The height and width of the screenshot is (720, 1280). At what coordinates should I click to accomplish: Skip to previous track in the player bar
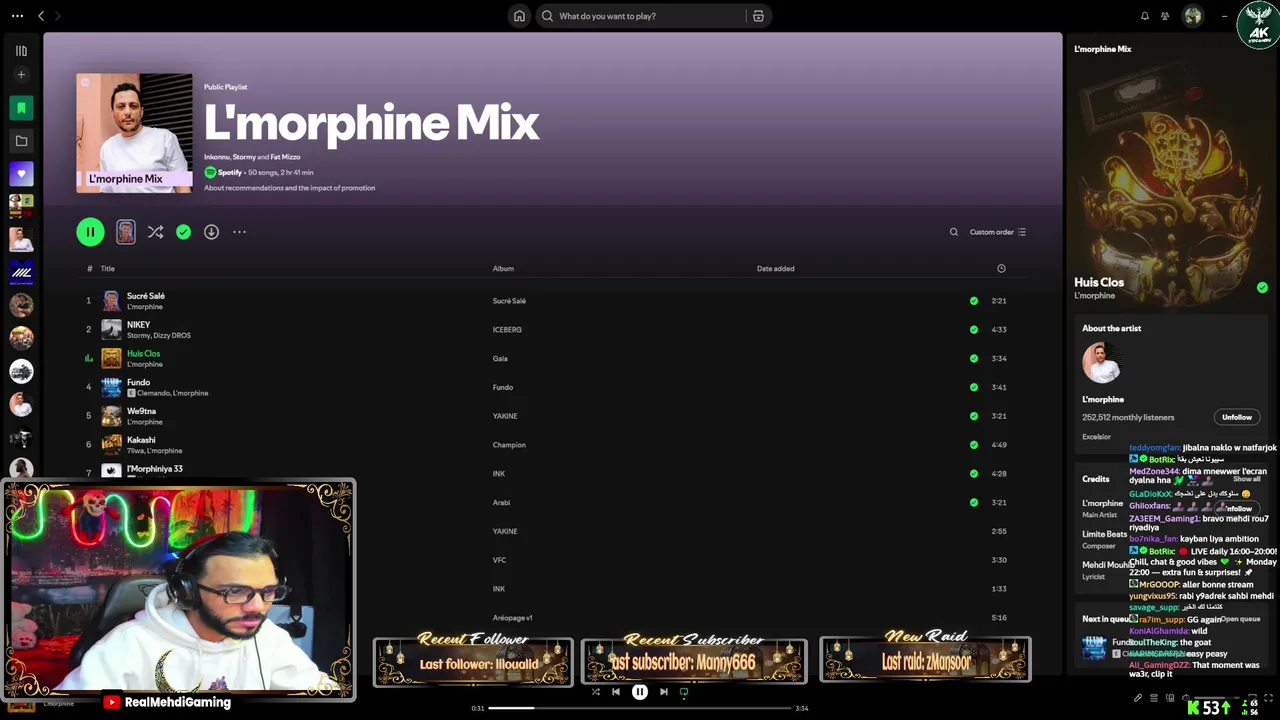click(x=616, y=692)
